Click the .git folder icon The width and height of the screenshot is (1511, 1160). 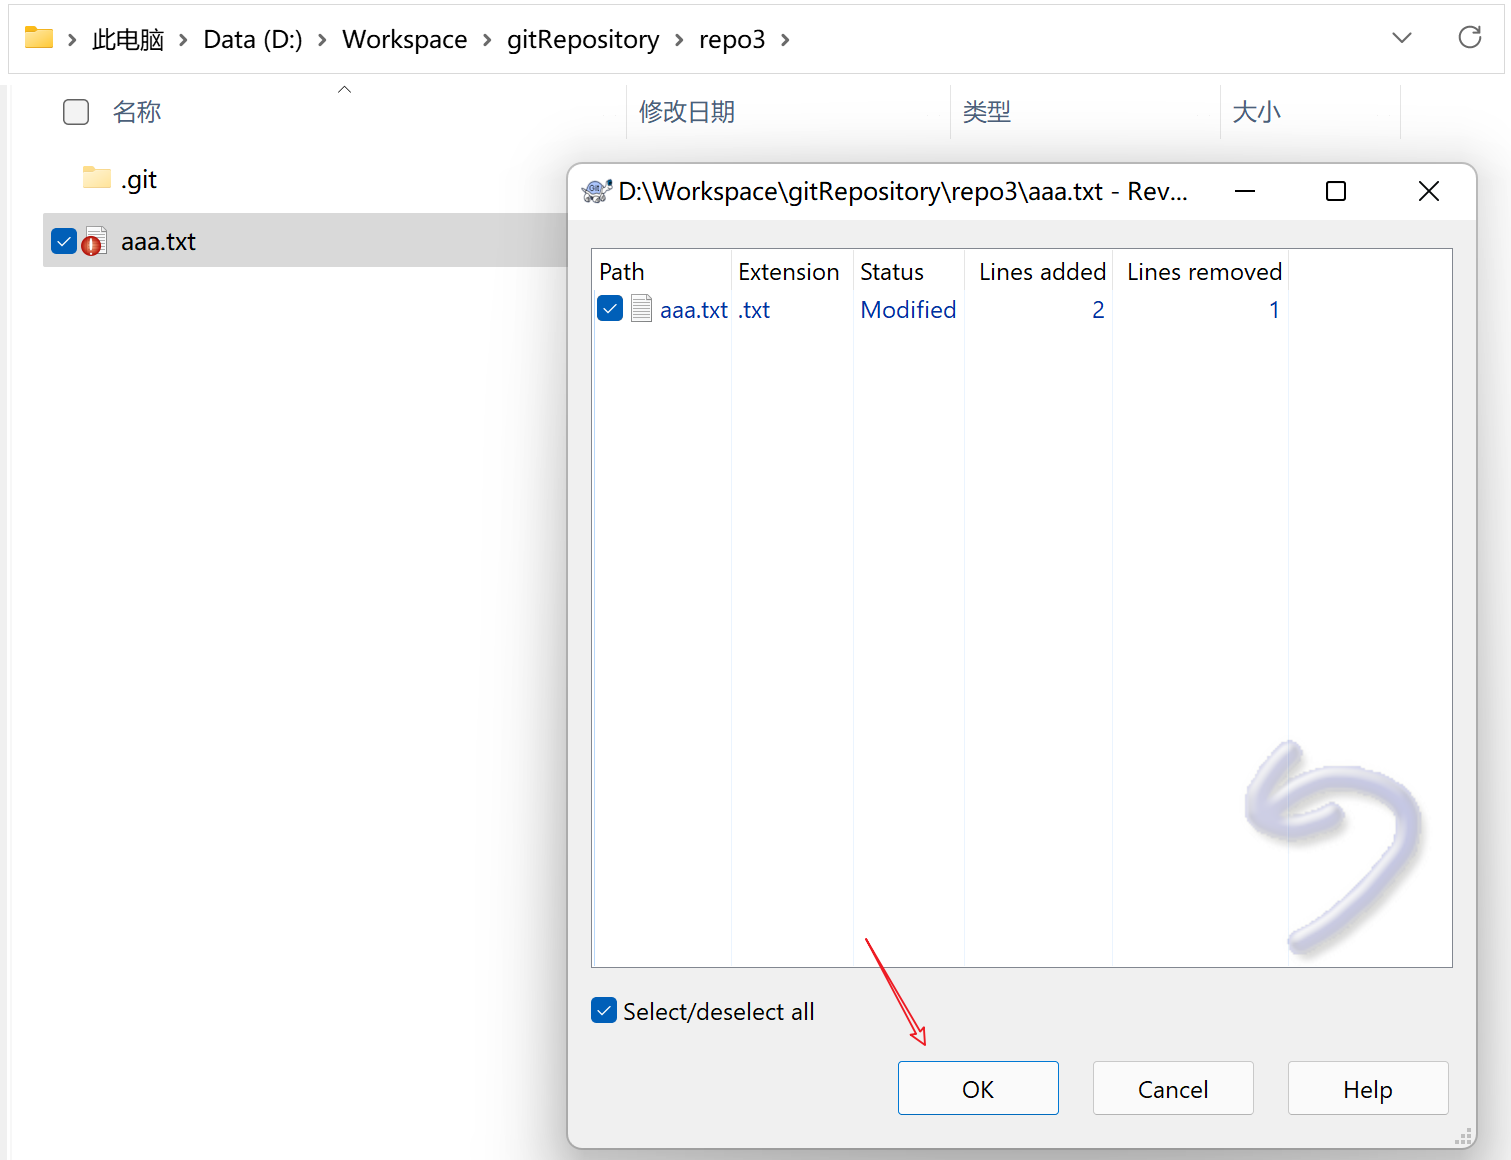pos(97,179)
